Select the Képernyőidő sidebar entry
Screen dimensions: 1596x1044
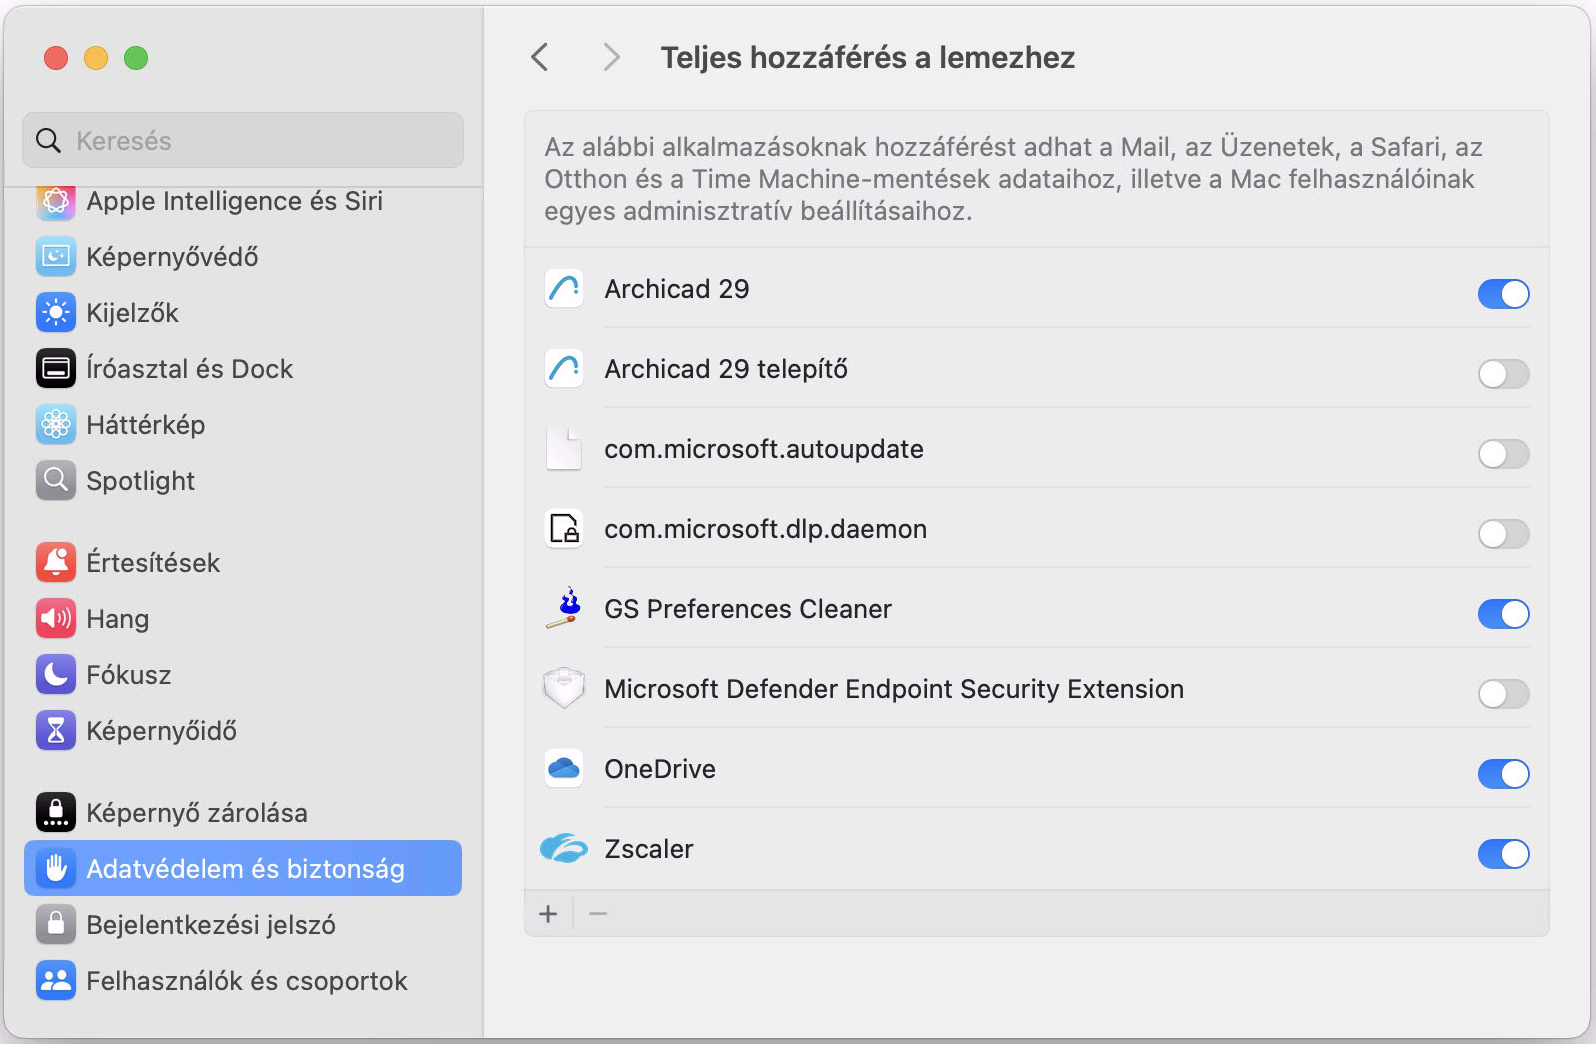coord(243,731)
